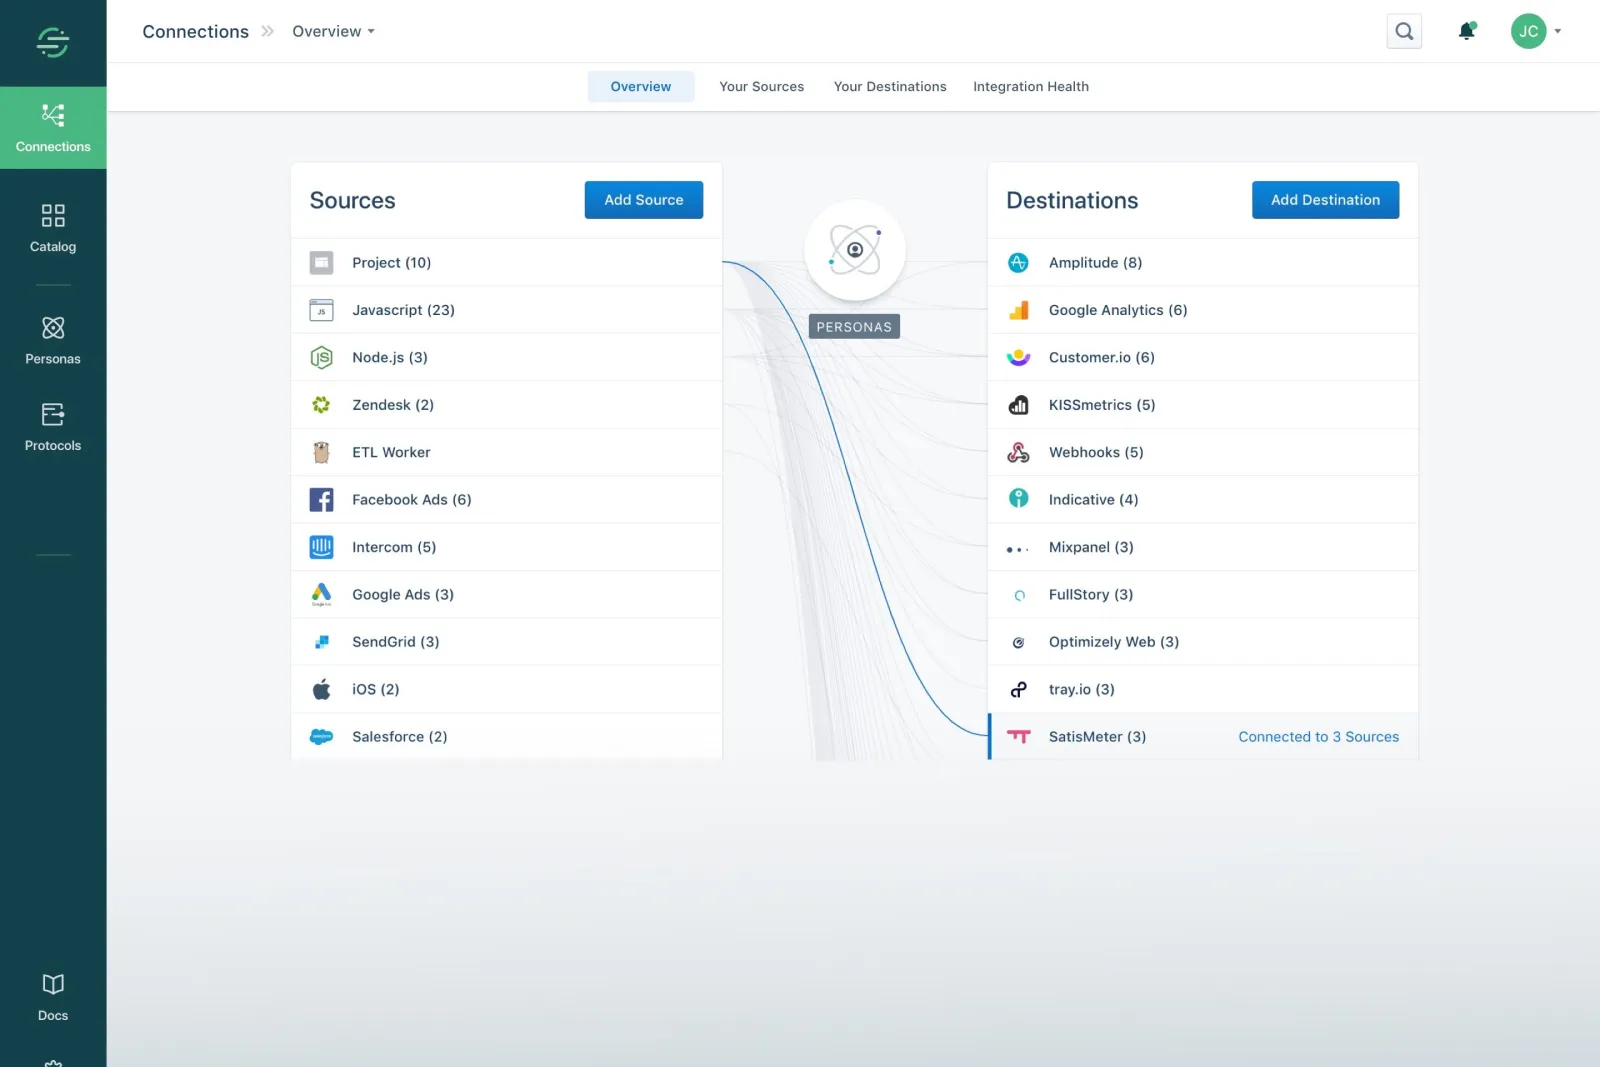The height and width of the screenshot is (1067, 1600).
Task: Click the Mixpanel dots icon
Action: (x=1017, y=549)
